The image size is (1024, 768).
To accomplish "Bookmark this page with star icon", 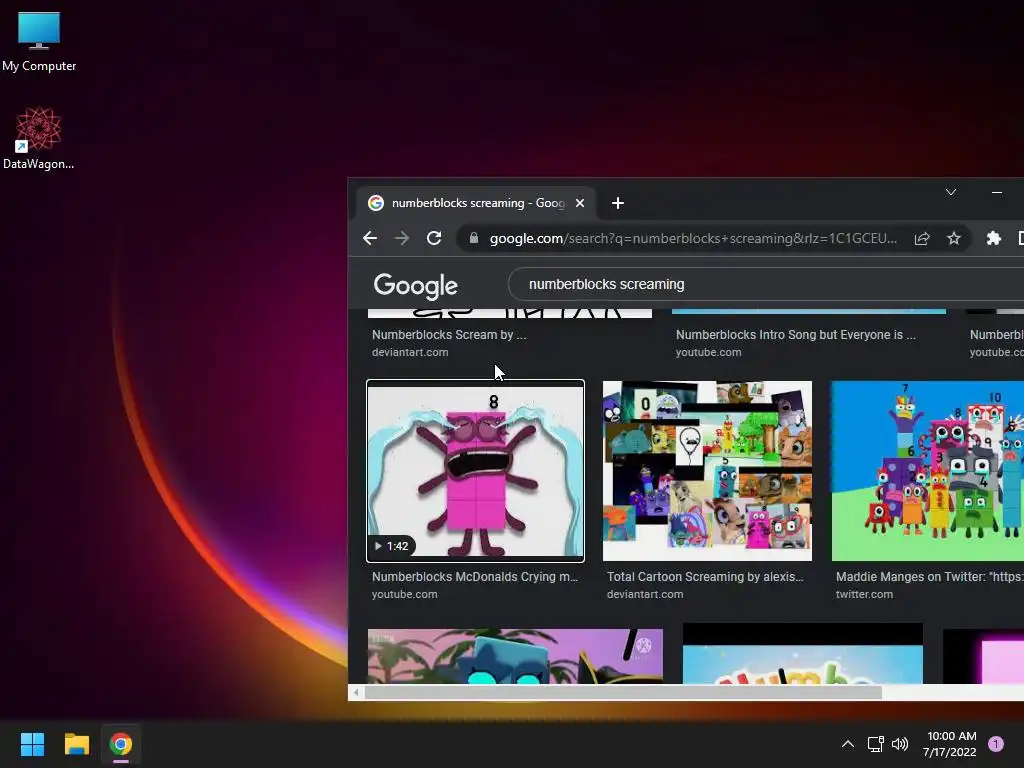I will tap(953, 238).
